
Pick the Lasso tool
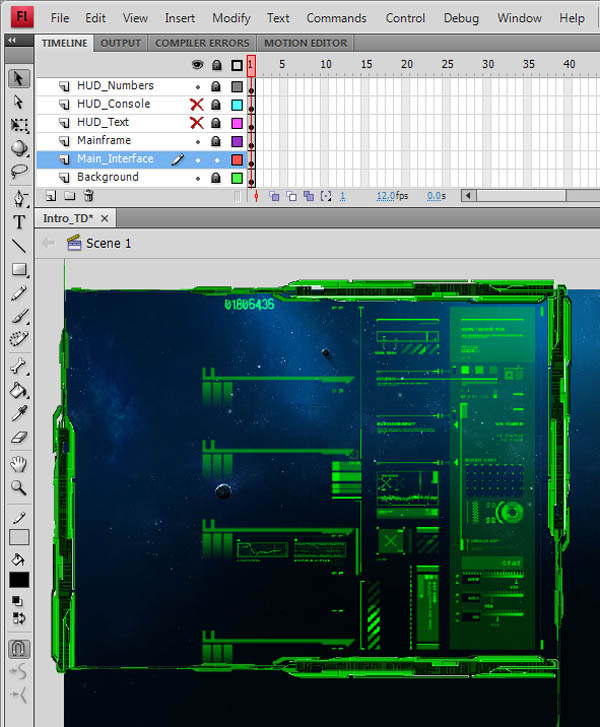click(19, 173)
